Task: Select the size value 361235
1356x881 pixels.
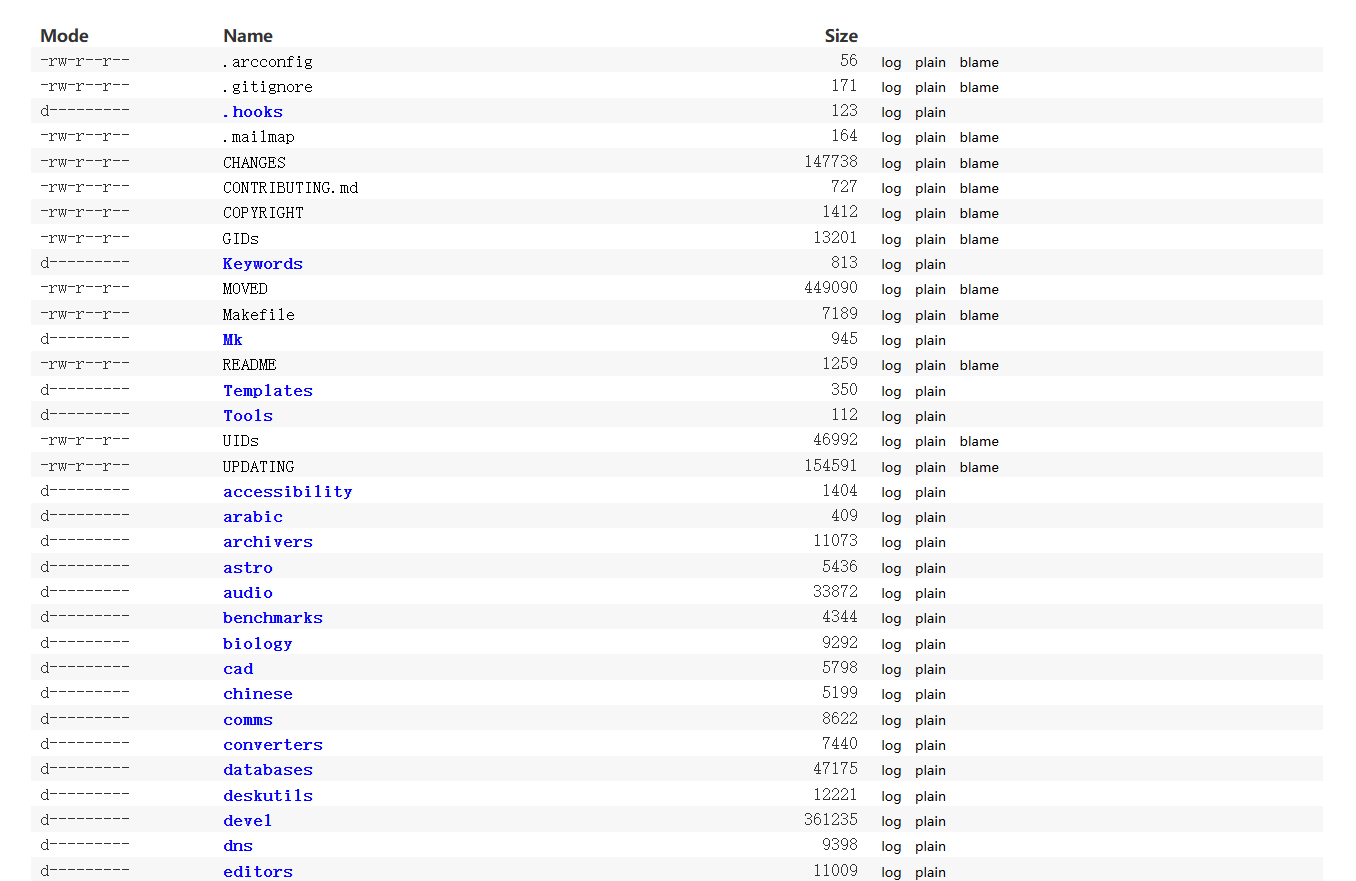Action: coord(831,820)
